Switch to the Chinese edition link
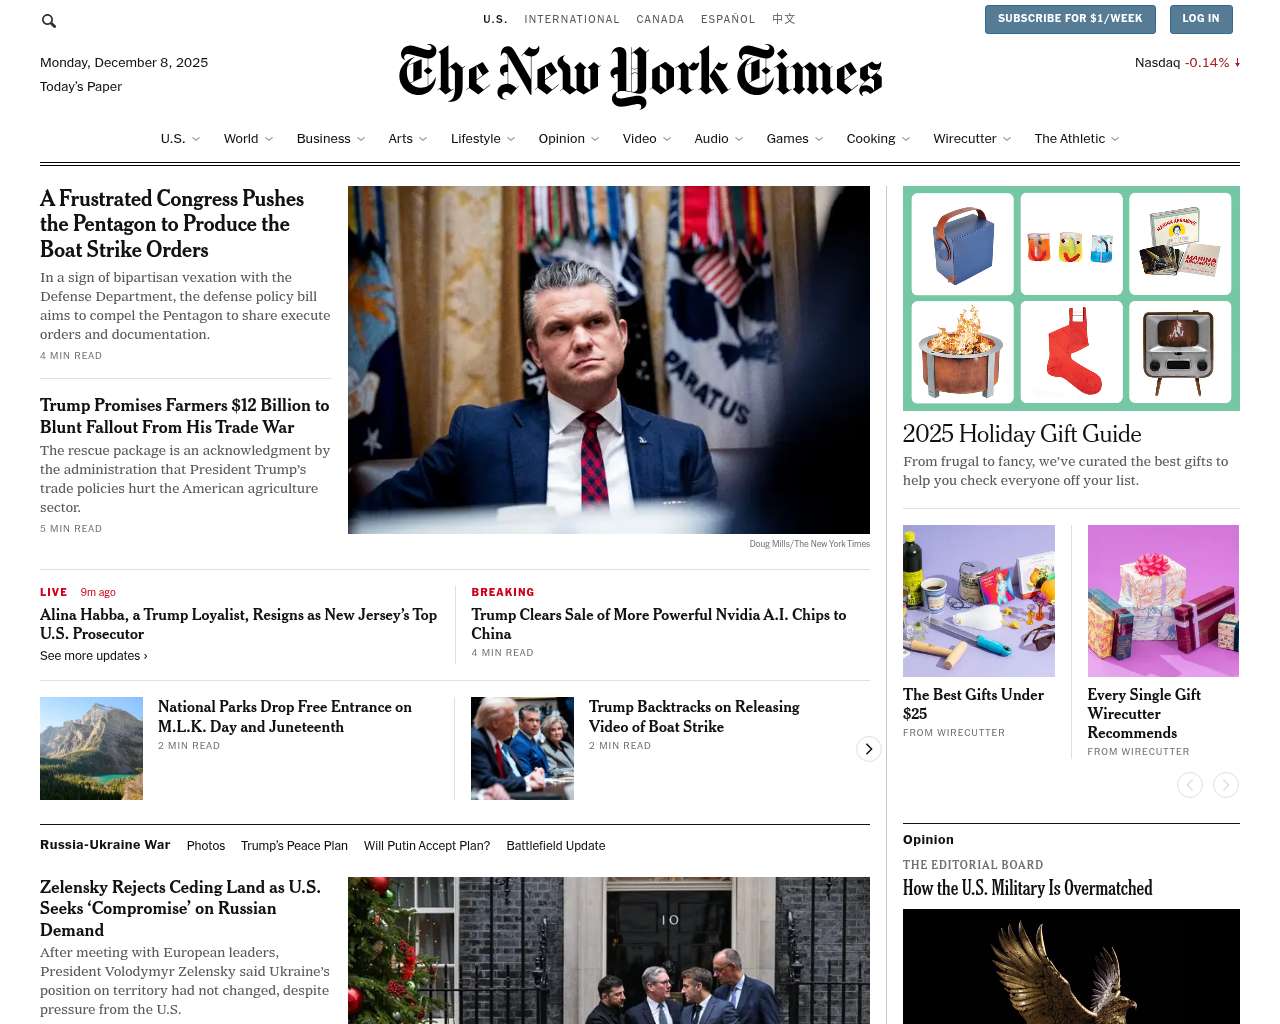The image size is (1280, 1024). point(784,19)
